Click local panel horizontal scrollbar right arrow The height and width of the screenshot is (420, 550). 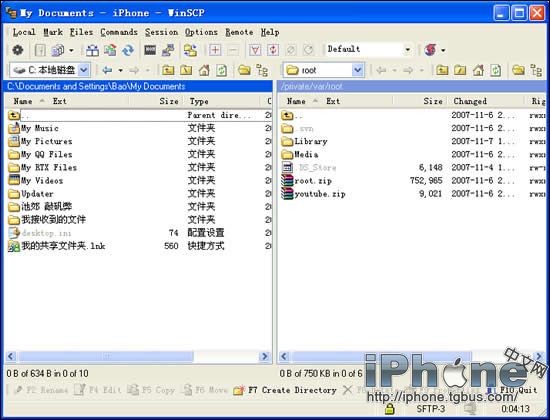(x=264, y=356)
